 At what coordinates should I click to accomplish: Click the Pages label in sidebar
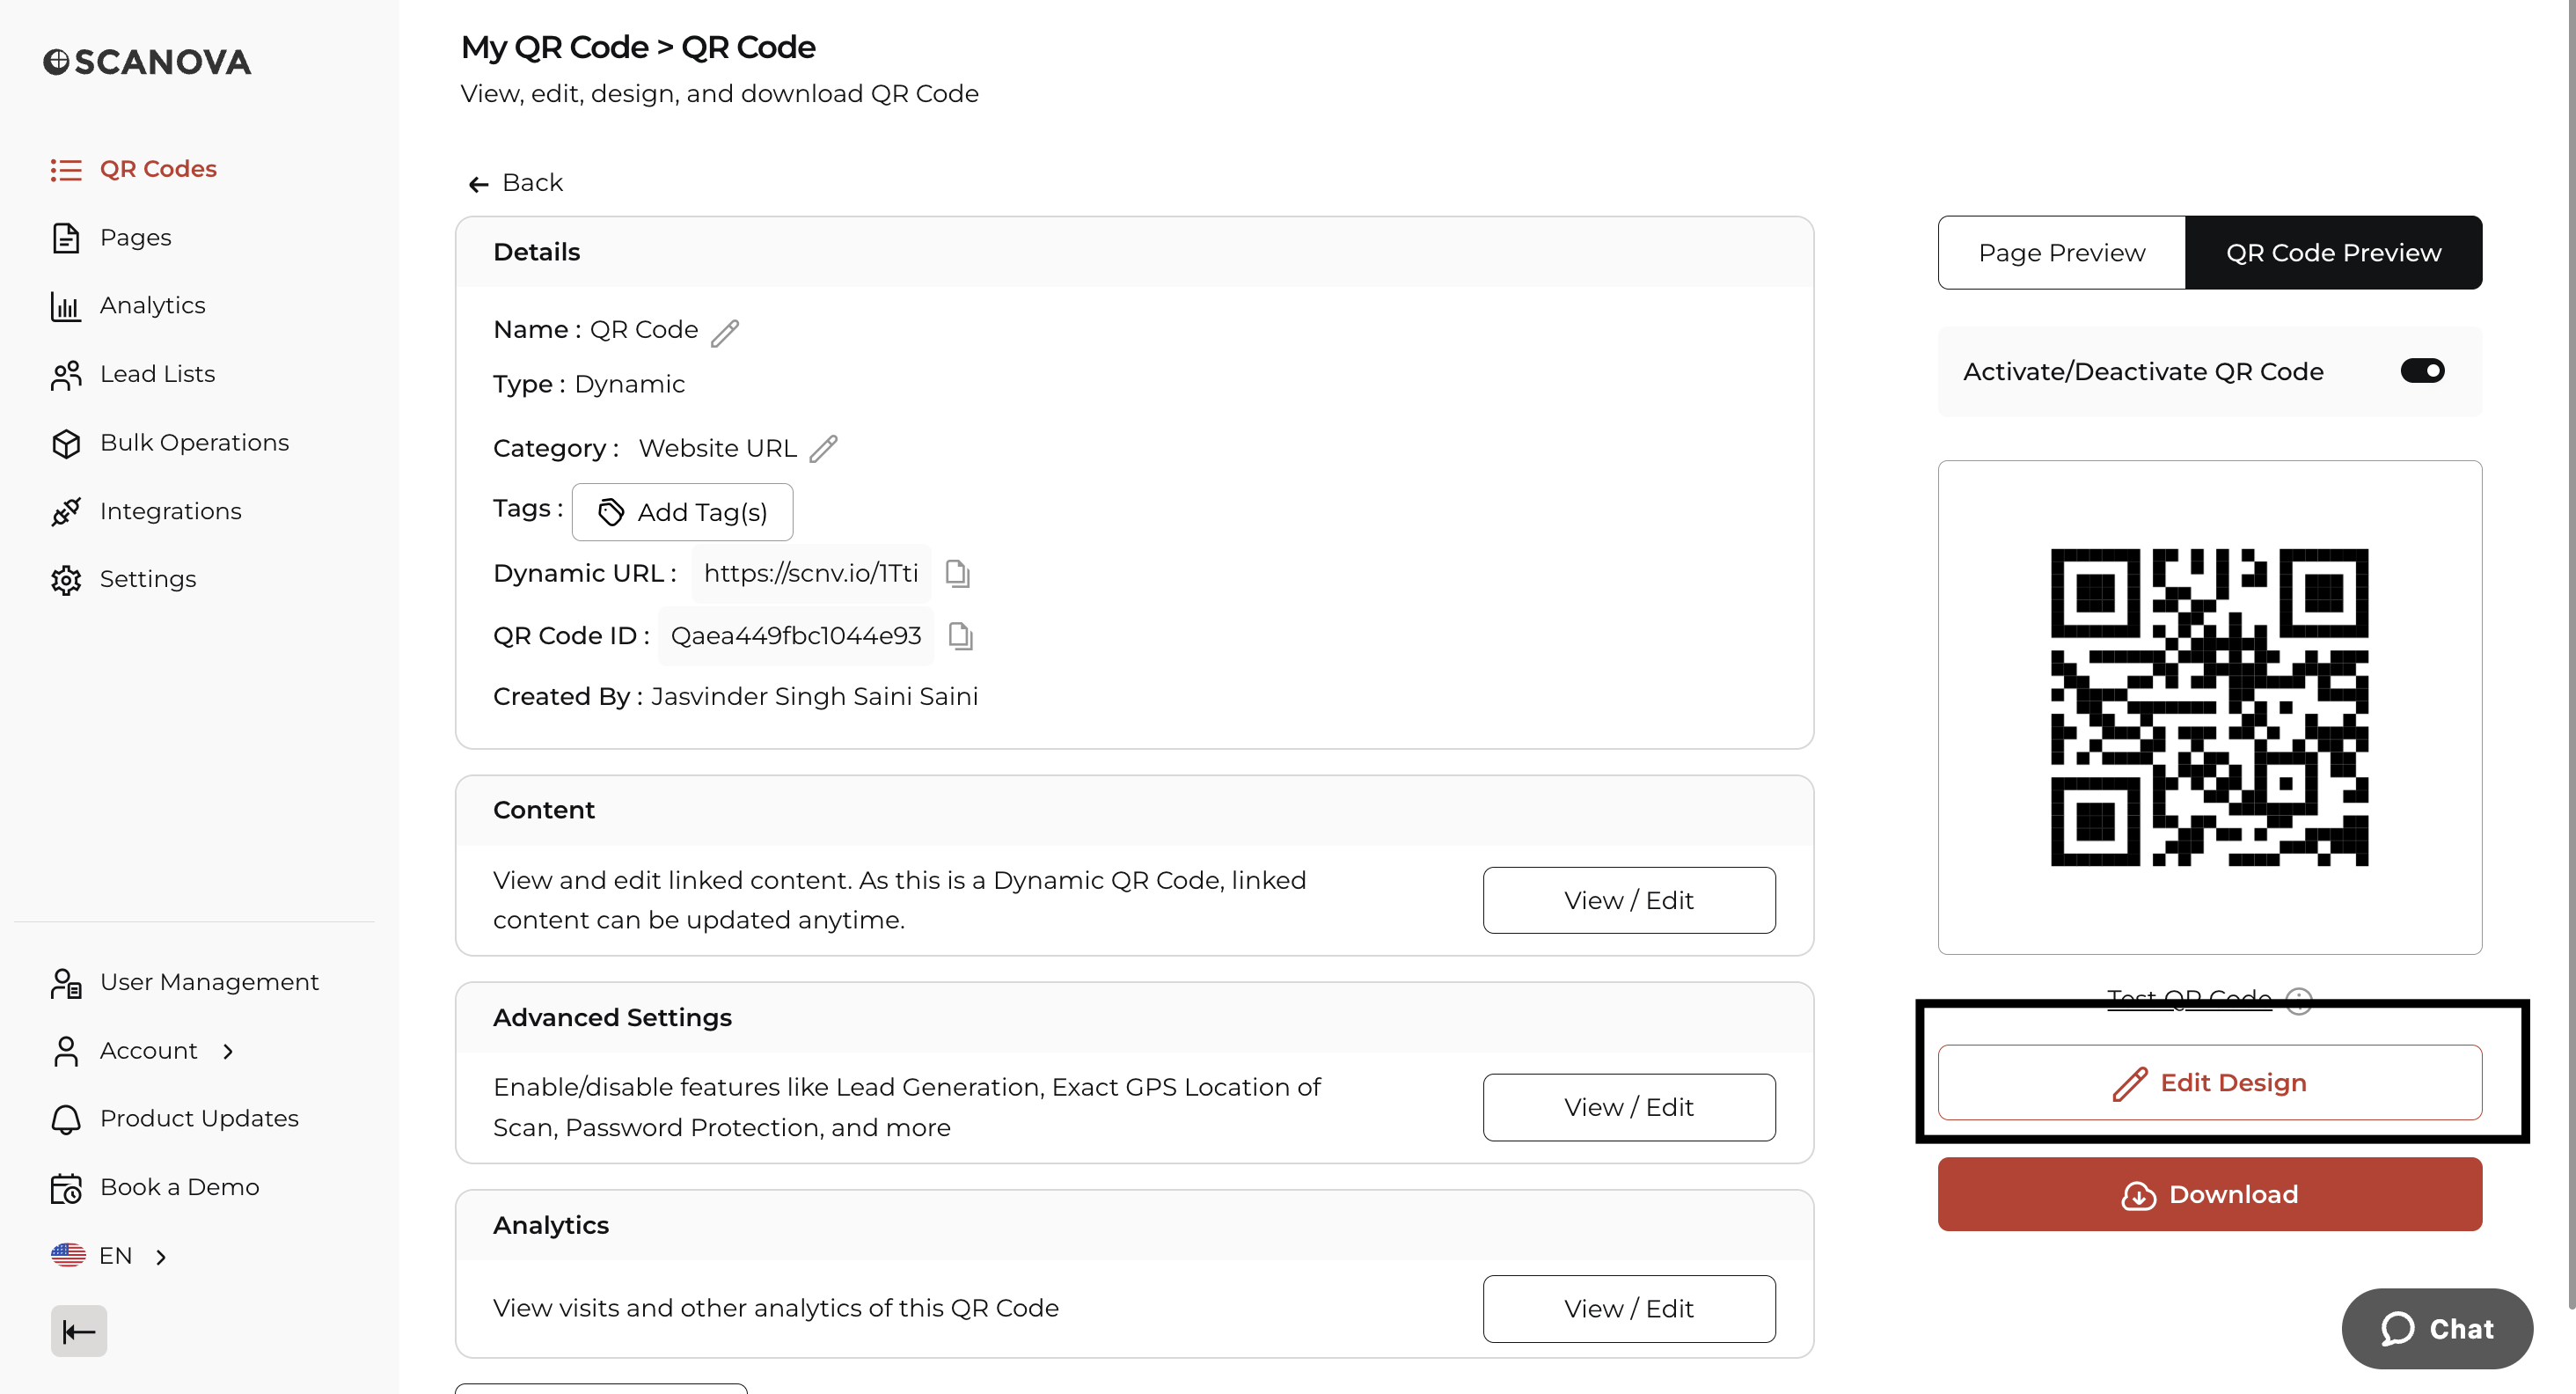click(x=135, y=238)
